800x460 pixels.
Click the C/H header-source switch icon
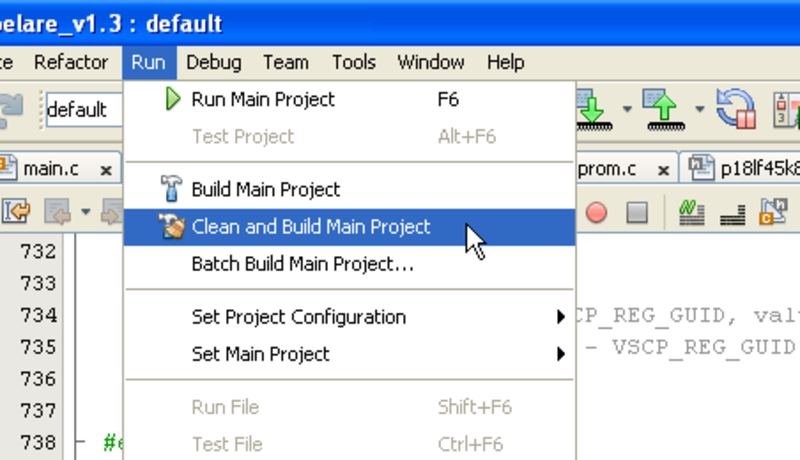pyautogui.click(x=773, y=212)
